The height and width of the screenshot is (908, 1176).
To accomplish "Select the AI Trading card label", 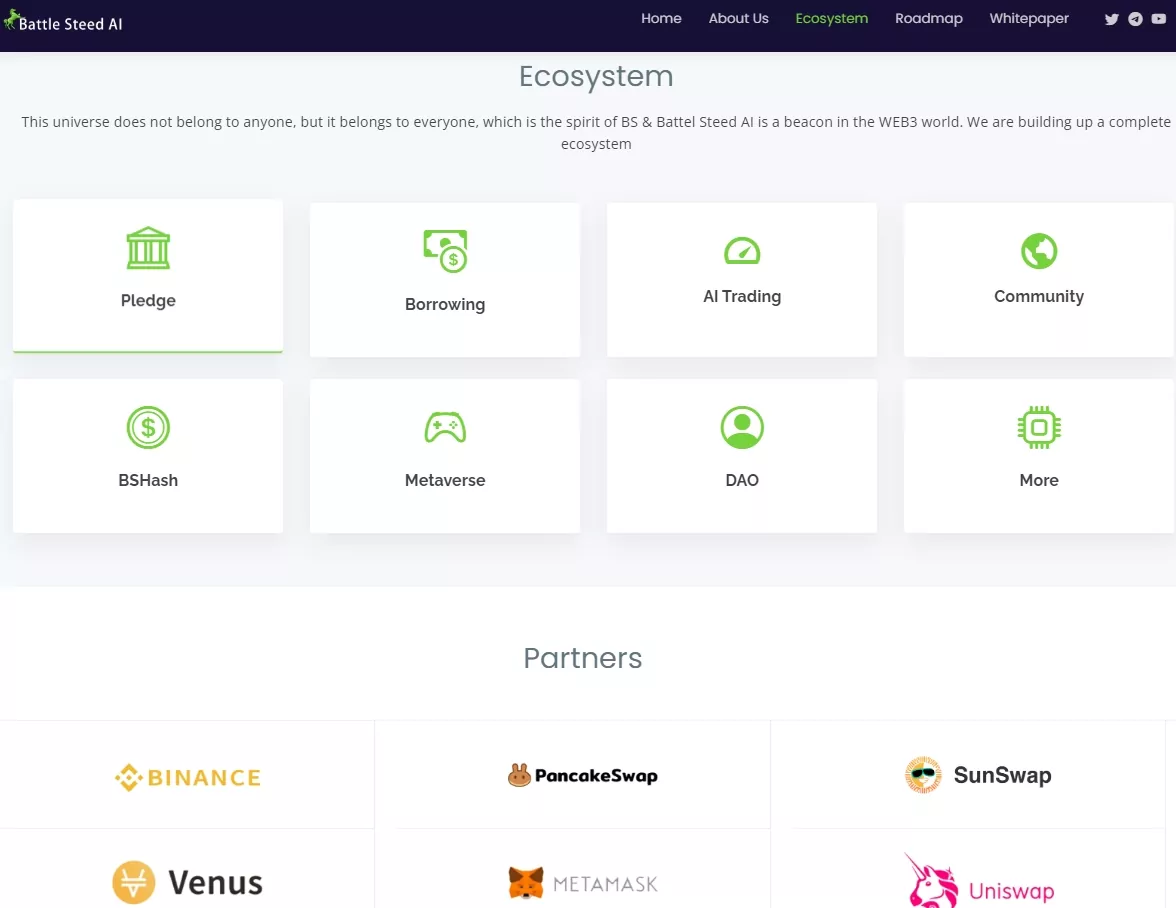I will tap(742, 296).
